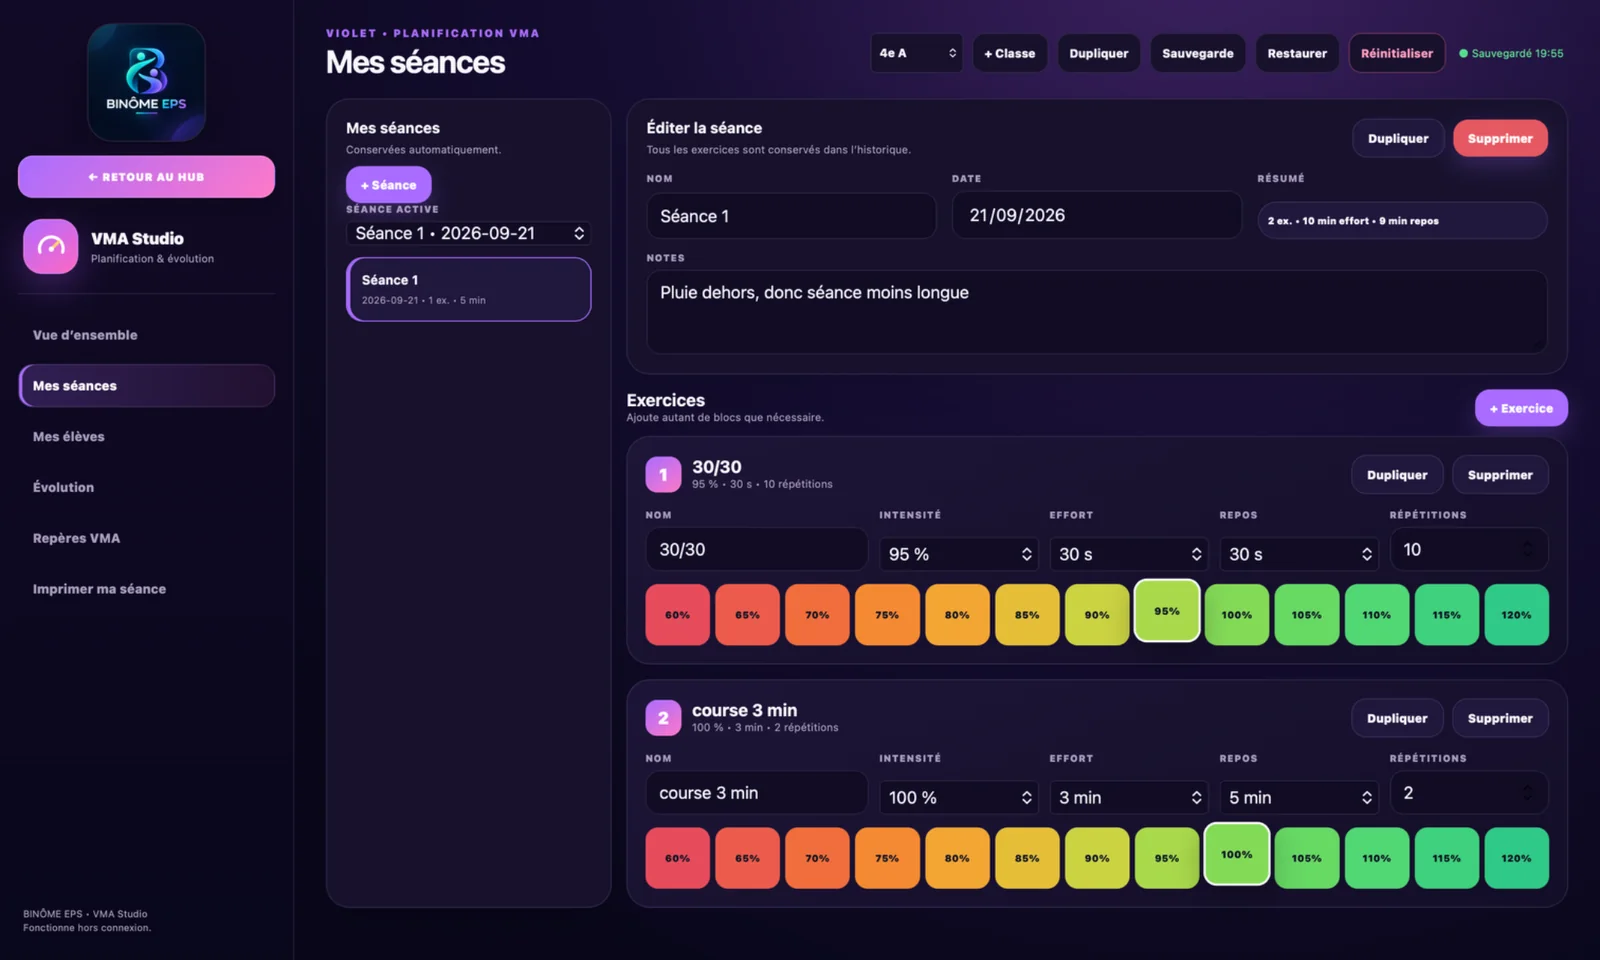Click the session name field Séance 1
The height and width of the screenshot is (960, 1600).
tap(791, 216)
